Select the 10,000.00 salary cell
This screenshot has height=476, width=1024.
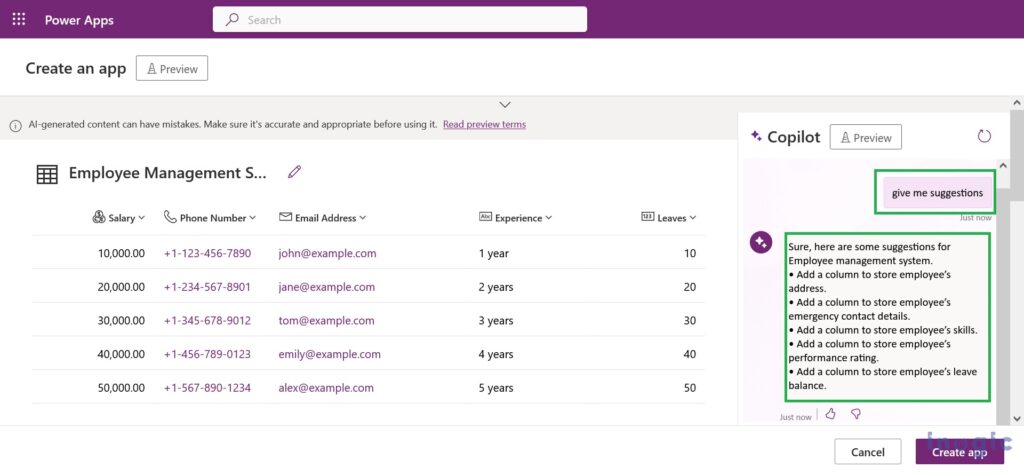(x=121, y=253)
